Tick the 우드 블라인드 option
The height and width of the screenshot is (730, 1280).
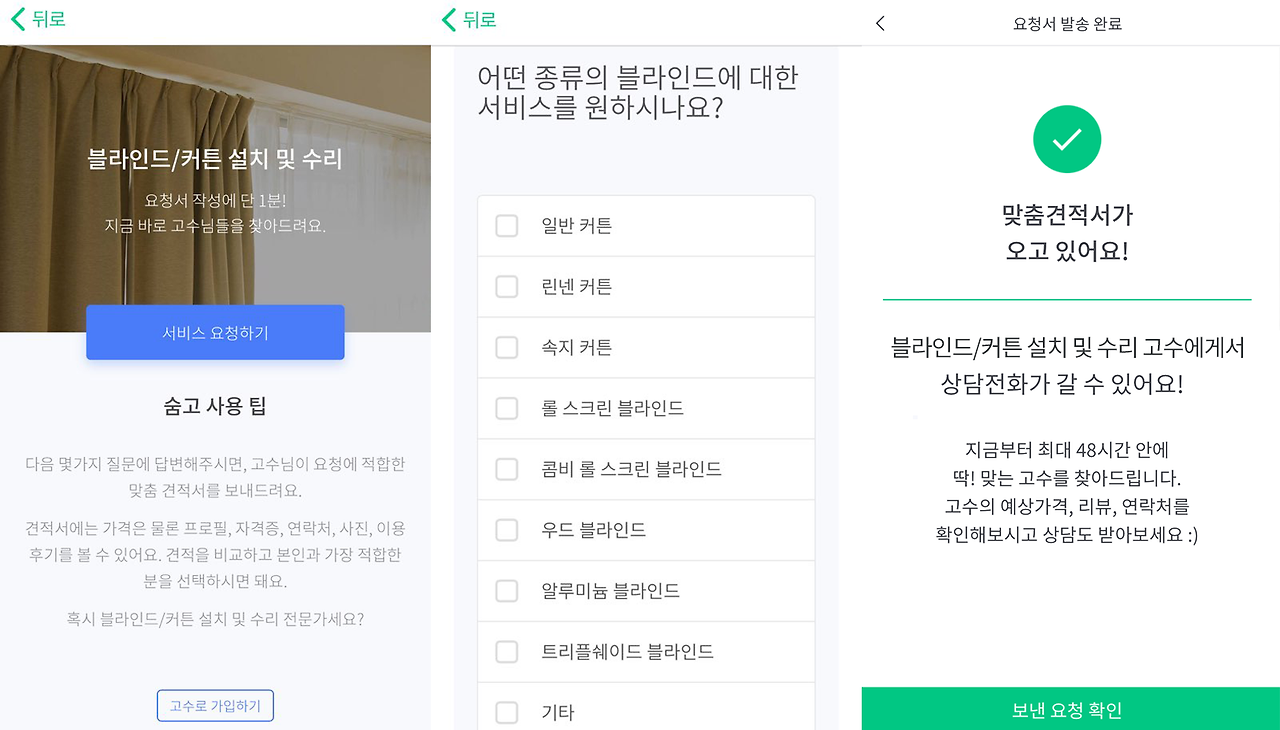click(x=506, y=530)
